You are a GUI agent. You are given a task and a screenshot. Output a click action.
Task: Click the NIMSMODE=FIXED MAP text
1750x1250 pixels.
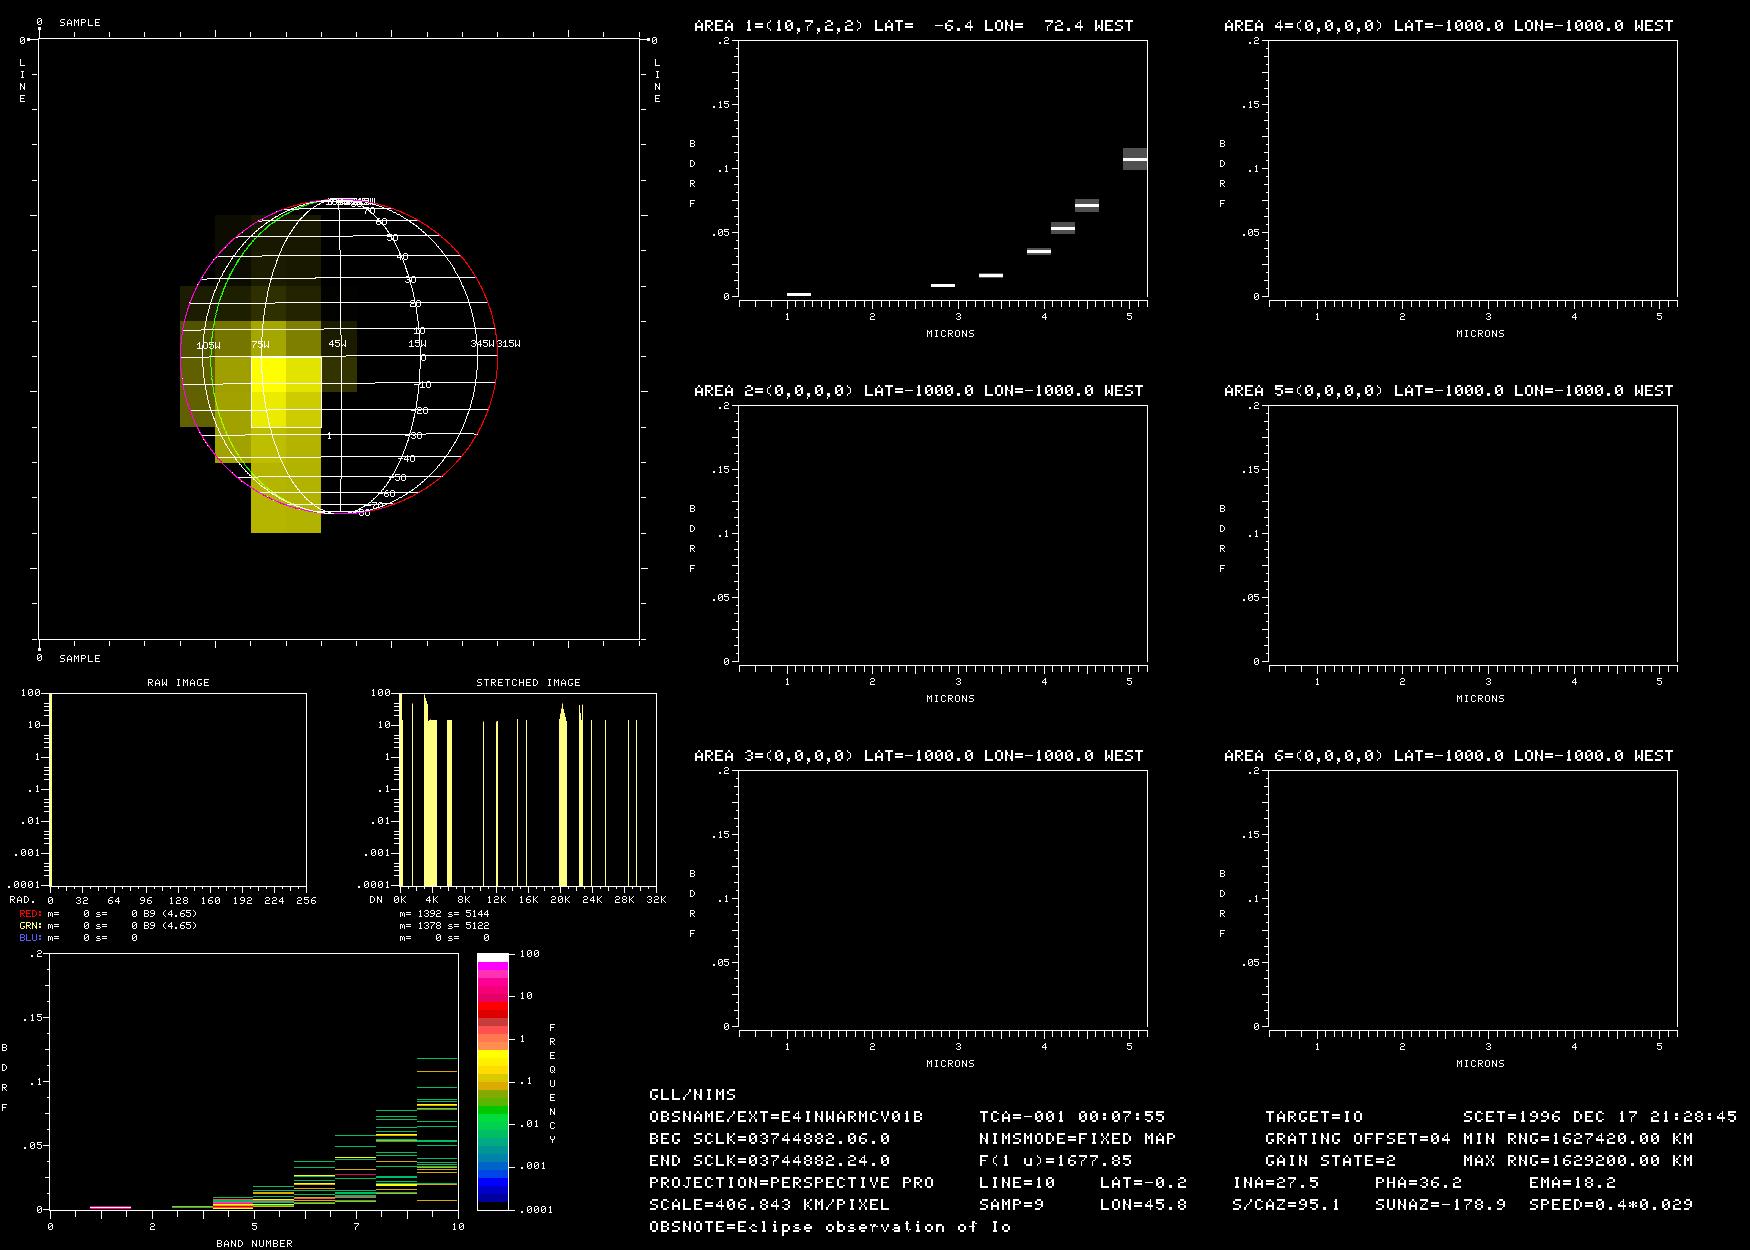tap(1076, 1139)
